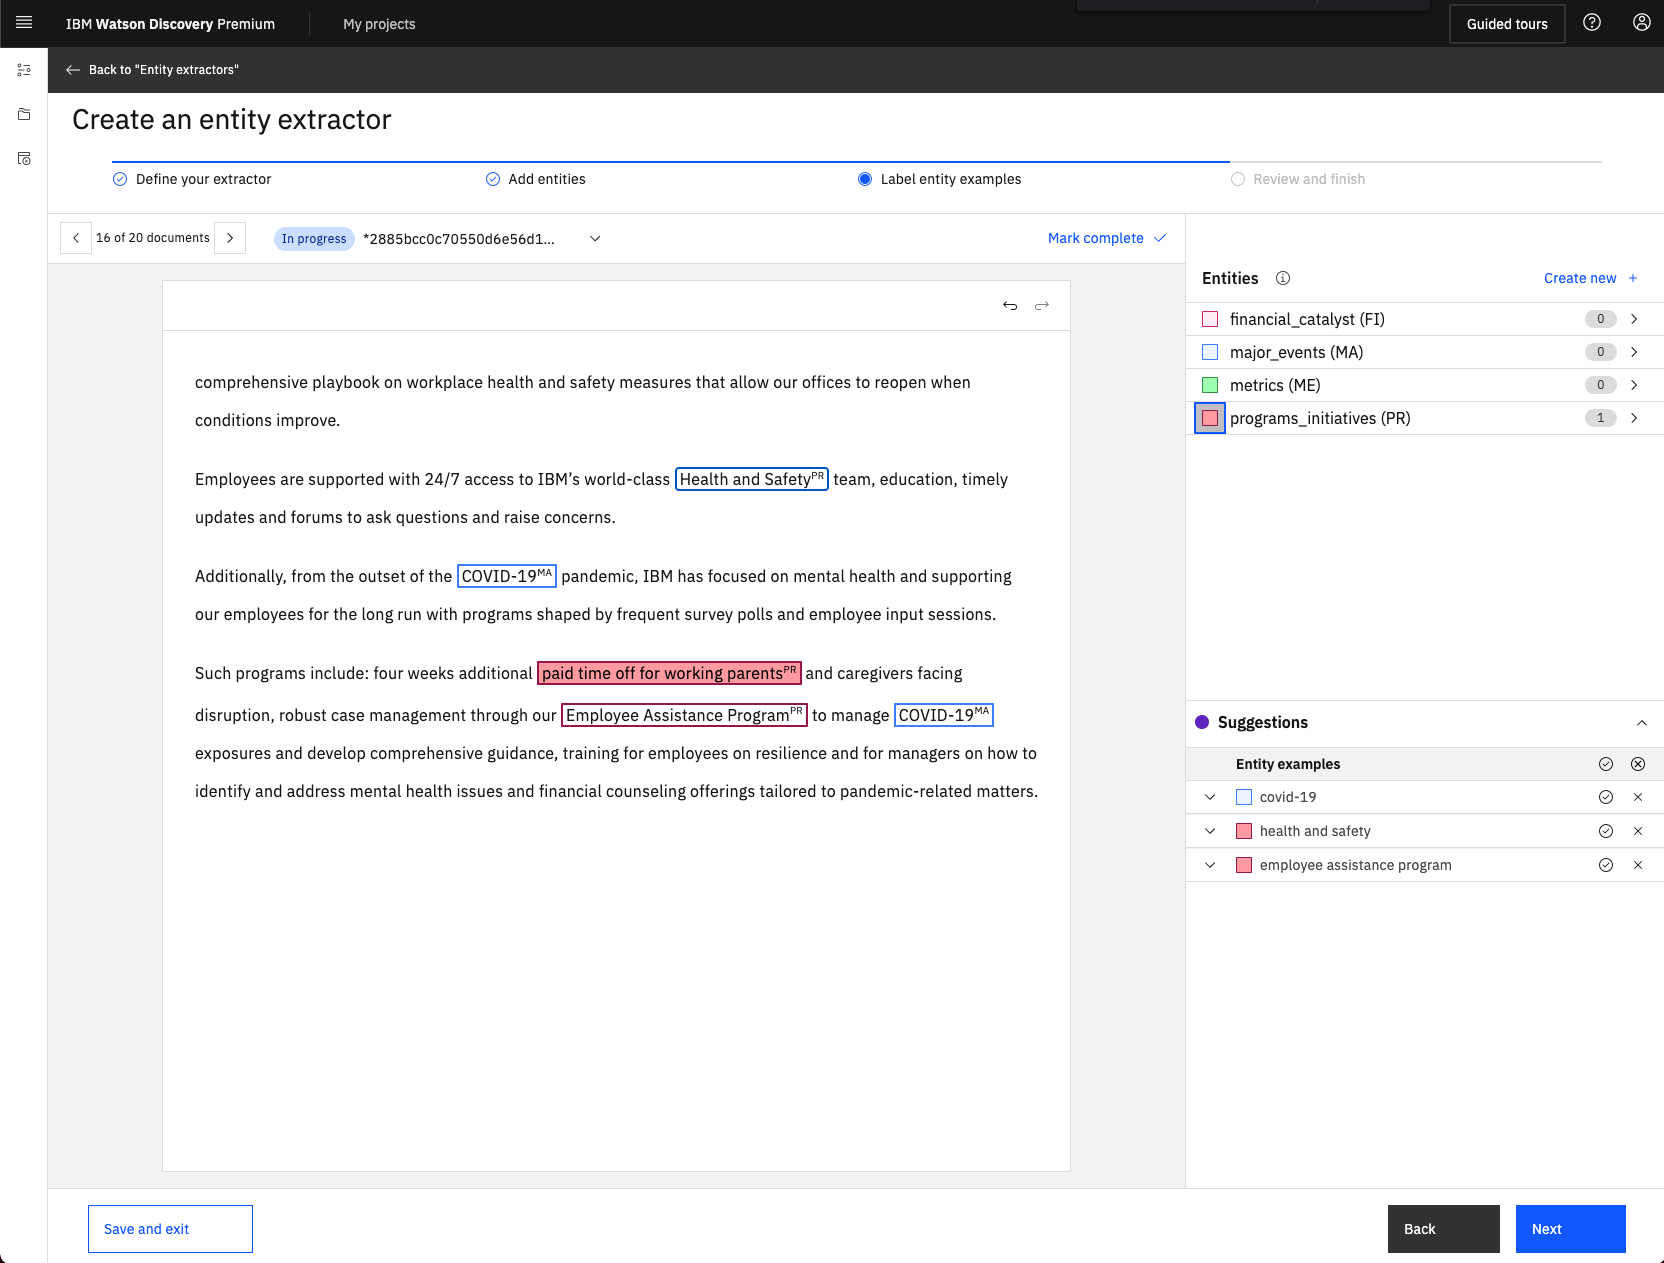Image resolution: width=1664 pixels, height=1263 pixels.
Task: Click the Next button
Action: tap(1570, 1229)
